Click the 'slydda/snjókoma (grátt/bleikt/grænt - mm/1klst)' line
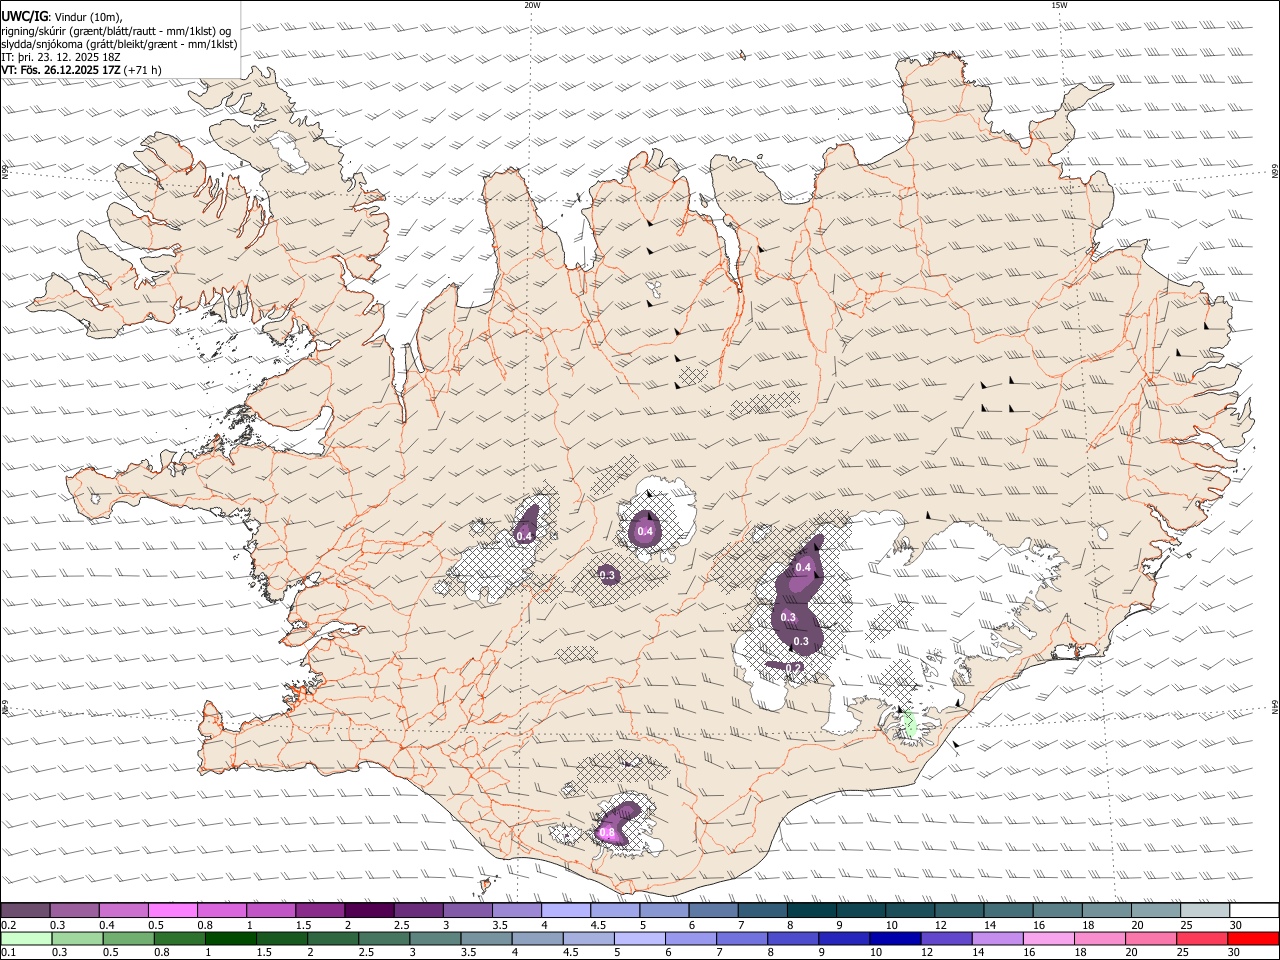This screenshot has height=960, width=1280. coord(119,43)
